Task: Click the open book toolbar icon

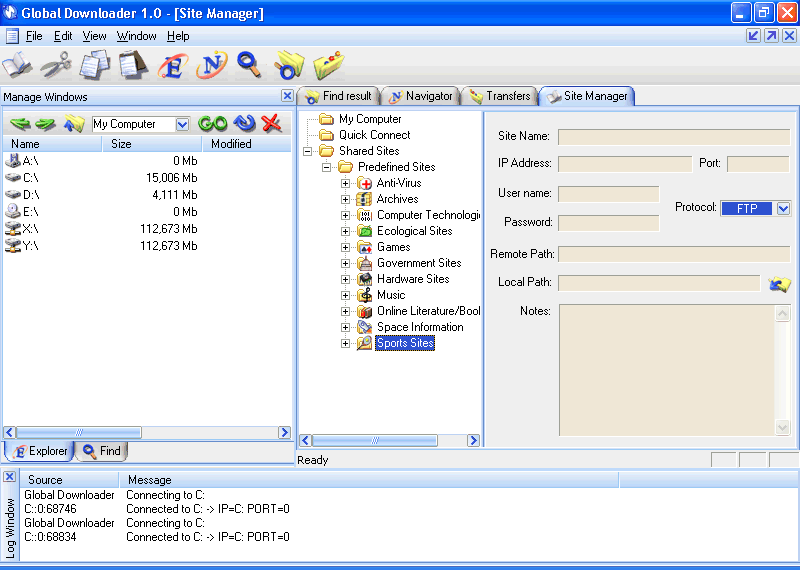Action: click(17, 65)
